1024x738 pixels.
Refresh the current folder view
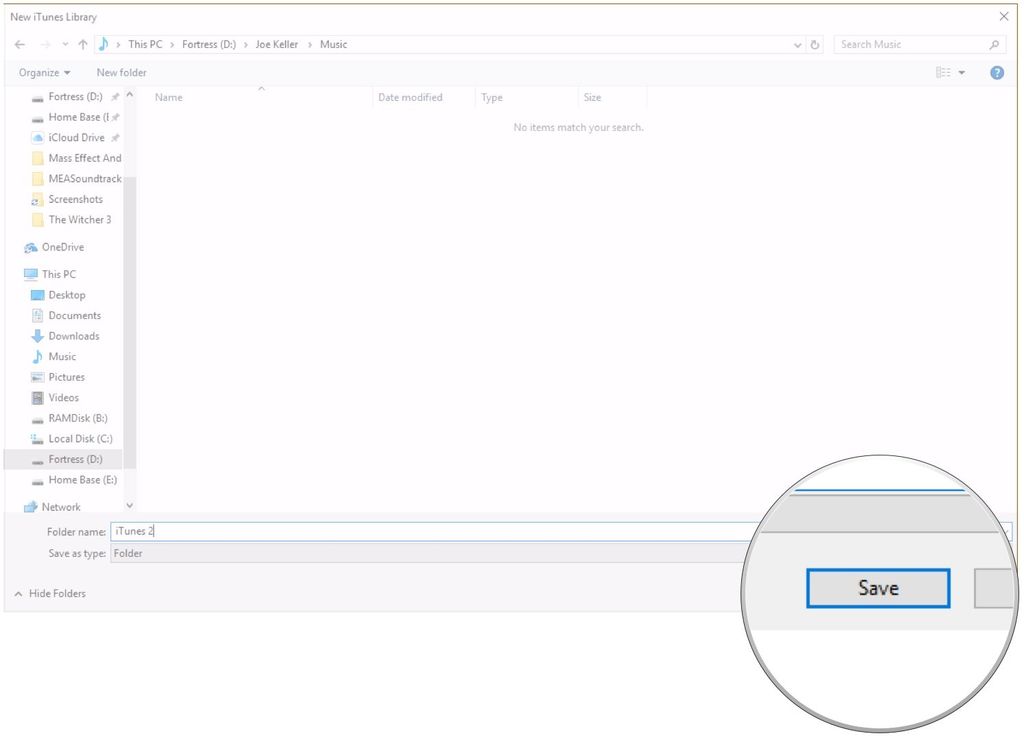[815, 44]
